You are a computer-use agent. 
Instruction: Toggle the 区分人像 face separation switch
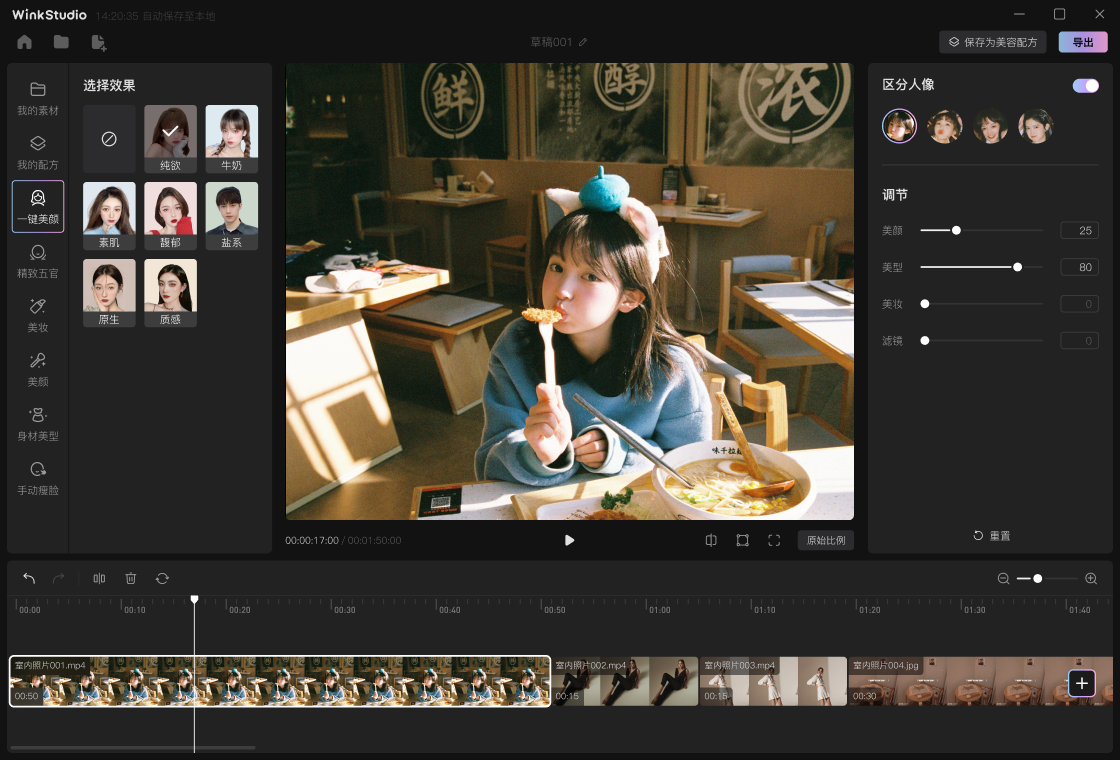pyautogui.click(x=1085, y=85)
